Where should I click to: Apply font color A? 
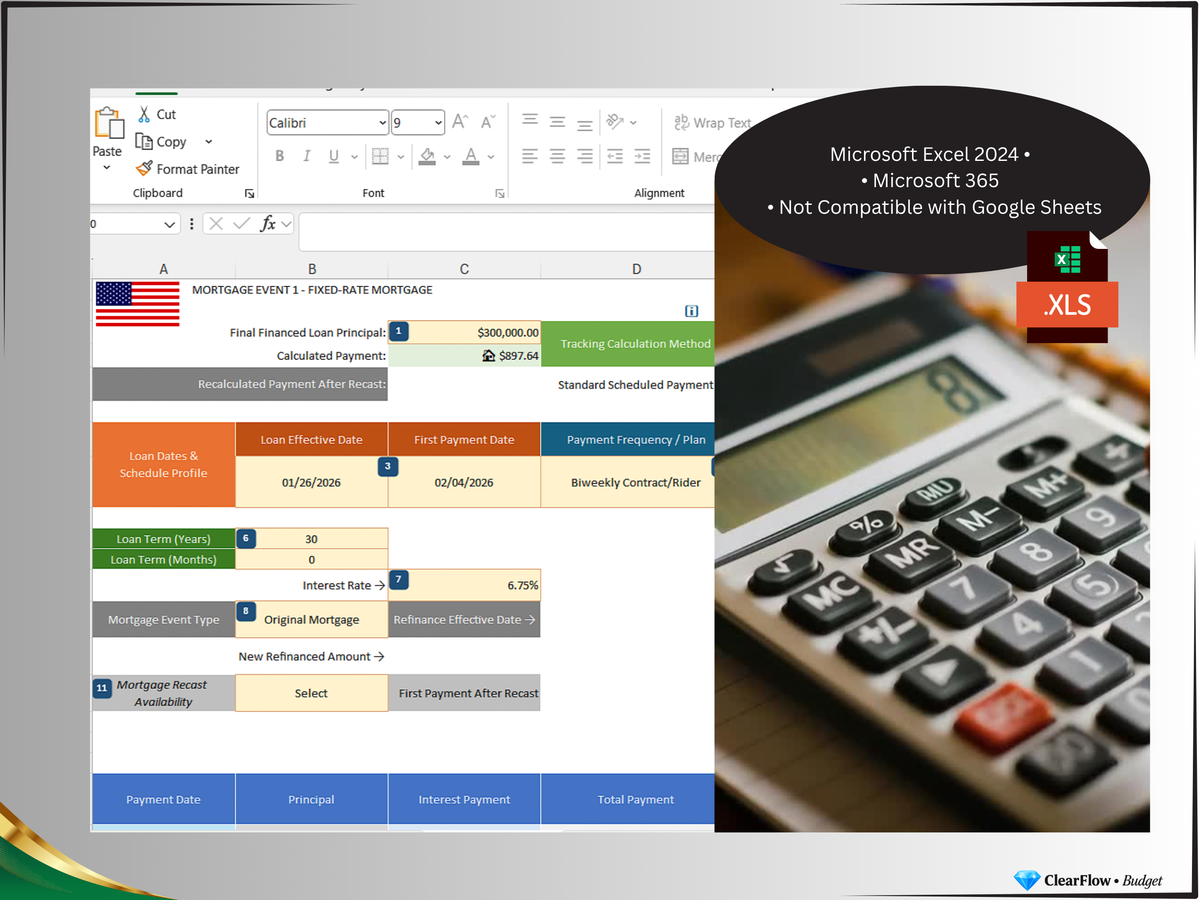tap(469, 156)
